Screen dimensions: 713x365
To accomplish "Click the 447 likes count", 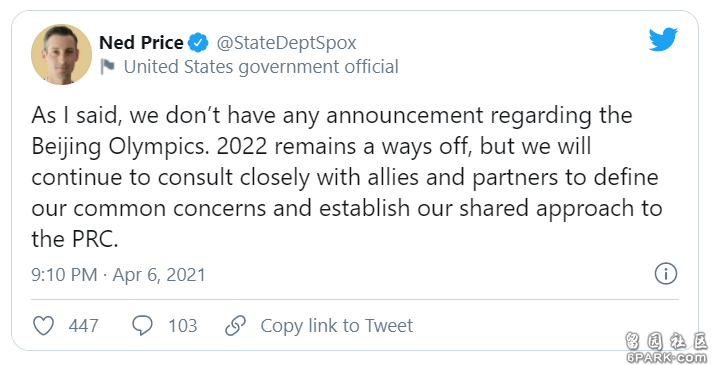I will click(83, 326).
